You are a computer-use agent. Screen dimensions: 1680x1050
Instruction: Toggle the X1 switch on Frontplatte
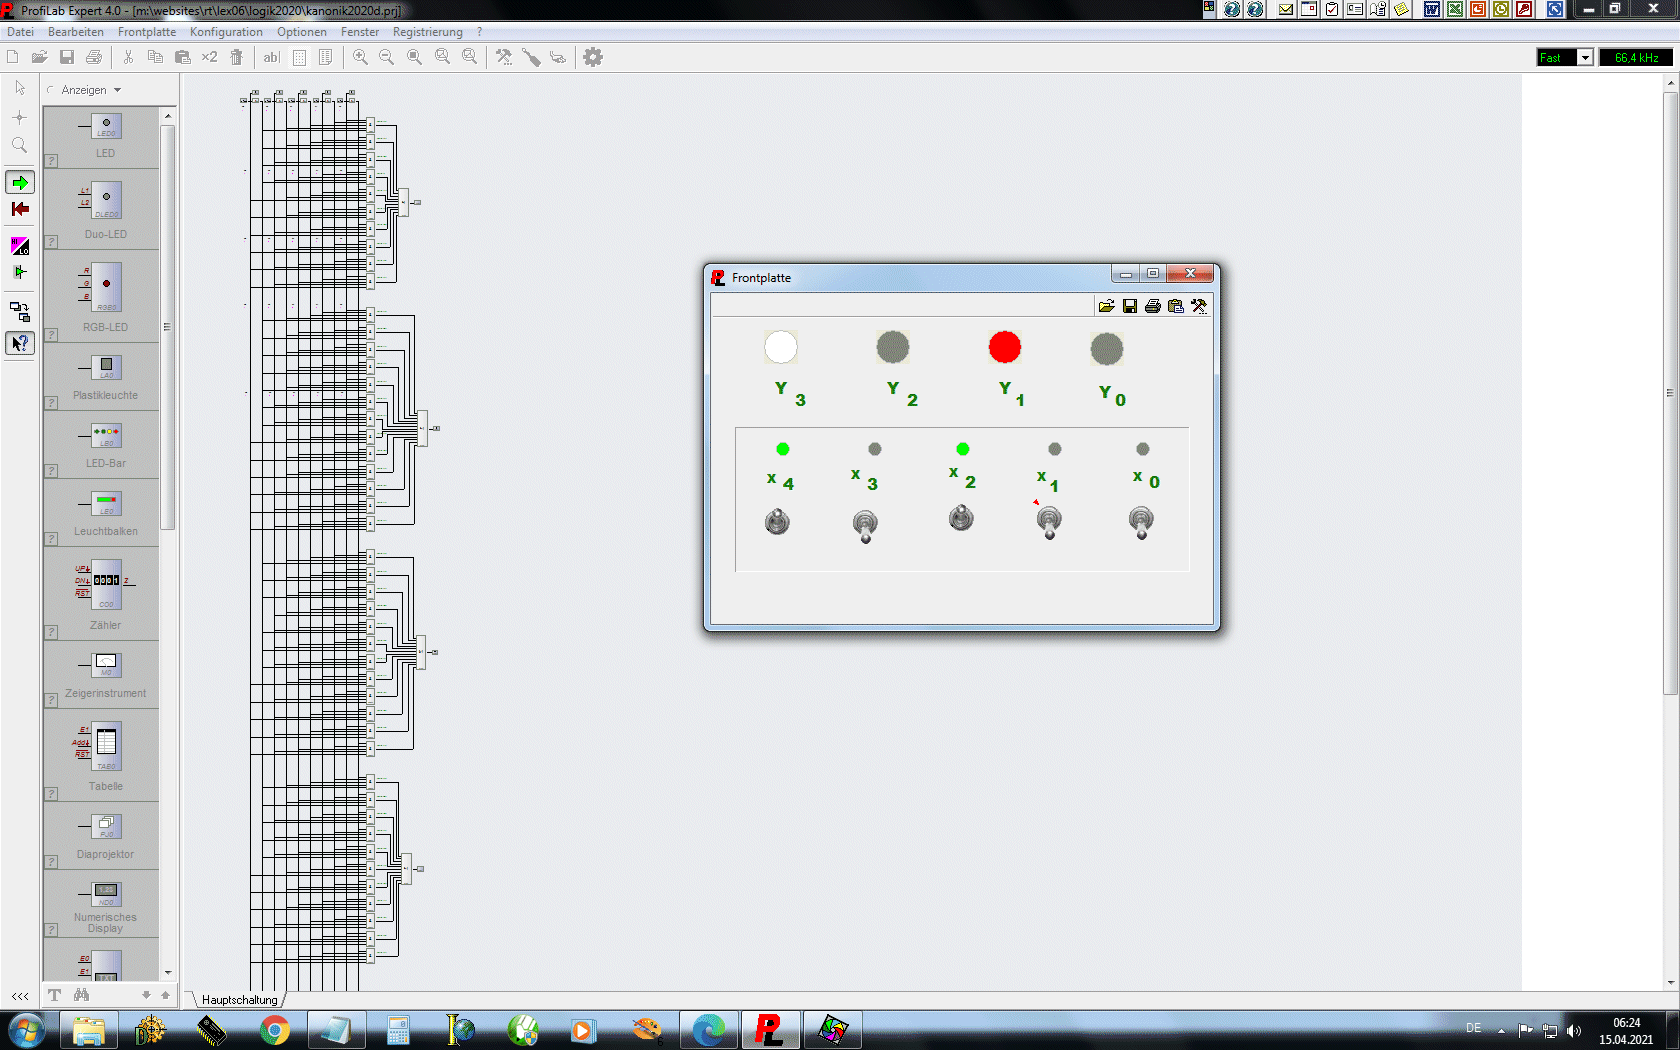pyautogui.click(x=1049, y=522)
